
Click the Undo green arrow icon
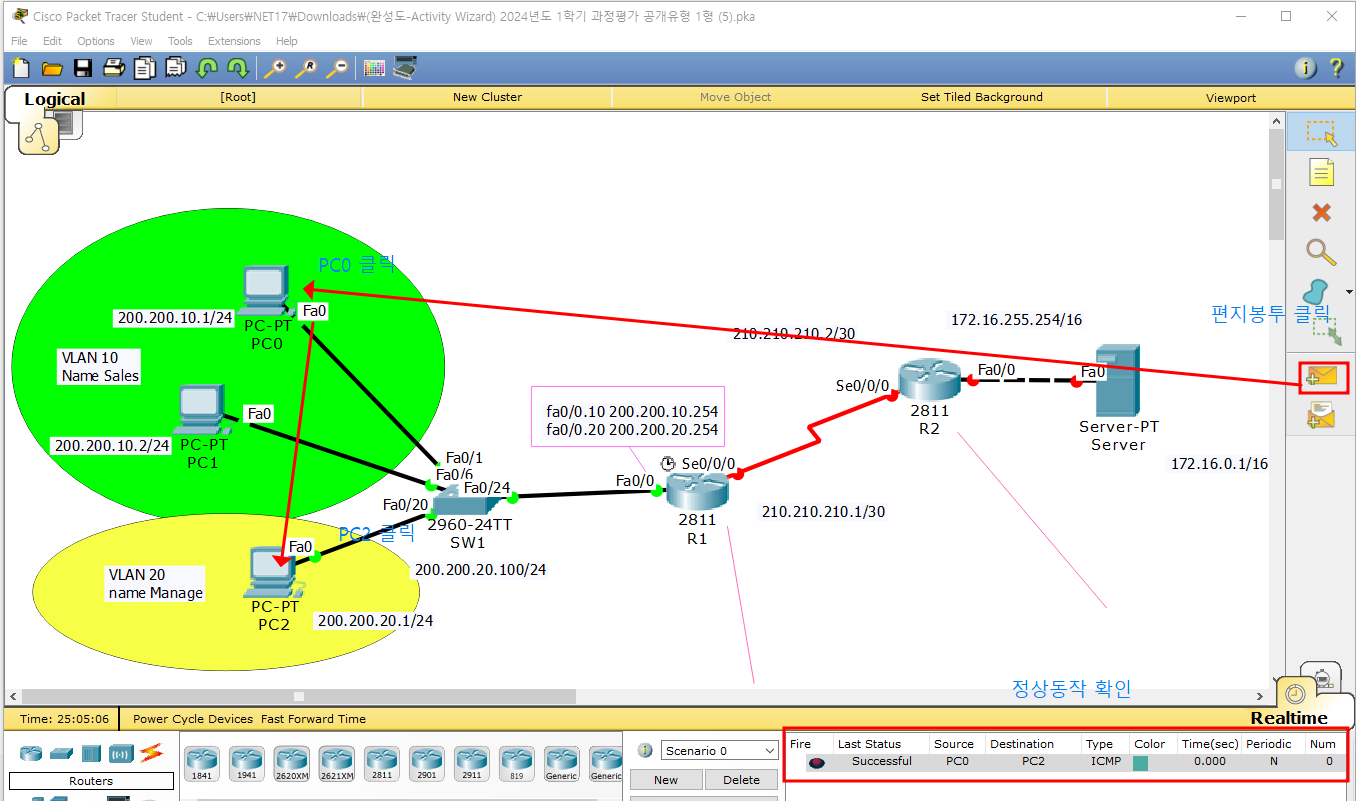point(207,68)
